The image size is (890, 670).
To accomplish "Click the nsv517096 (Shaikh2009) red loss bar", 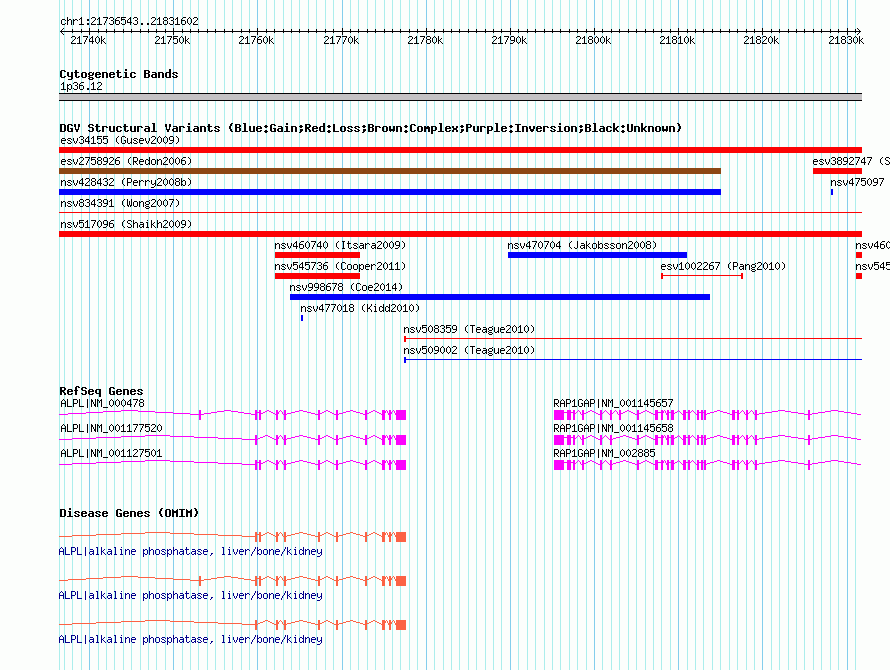I will 460,234.
